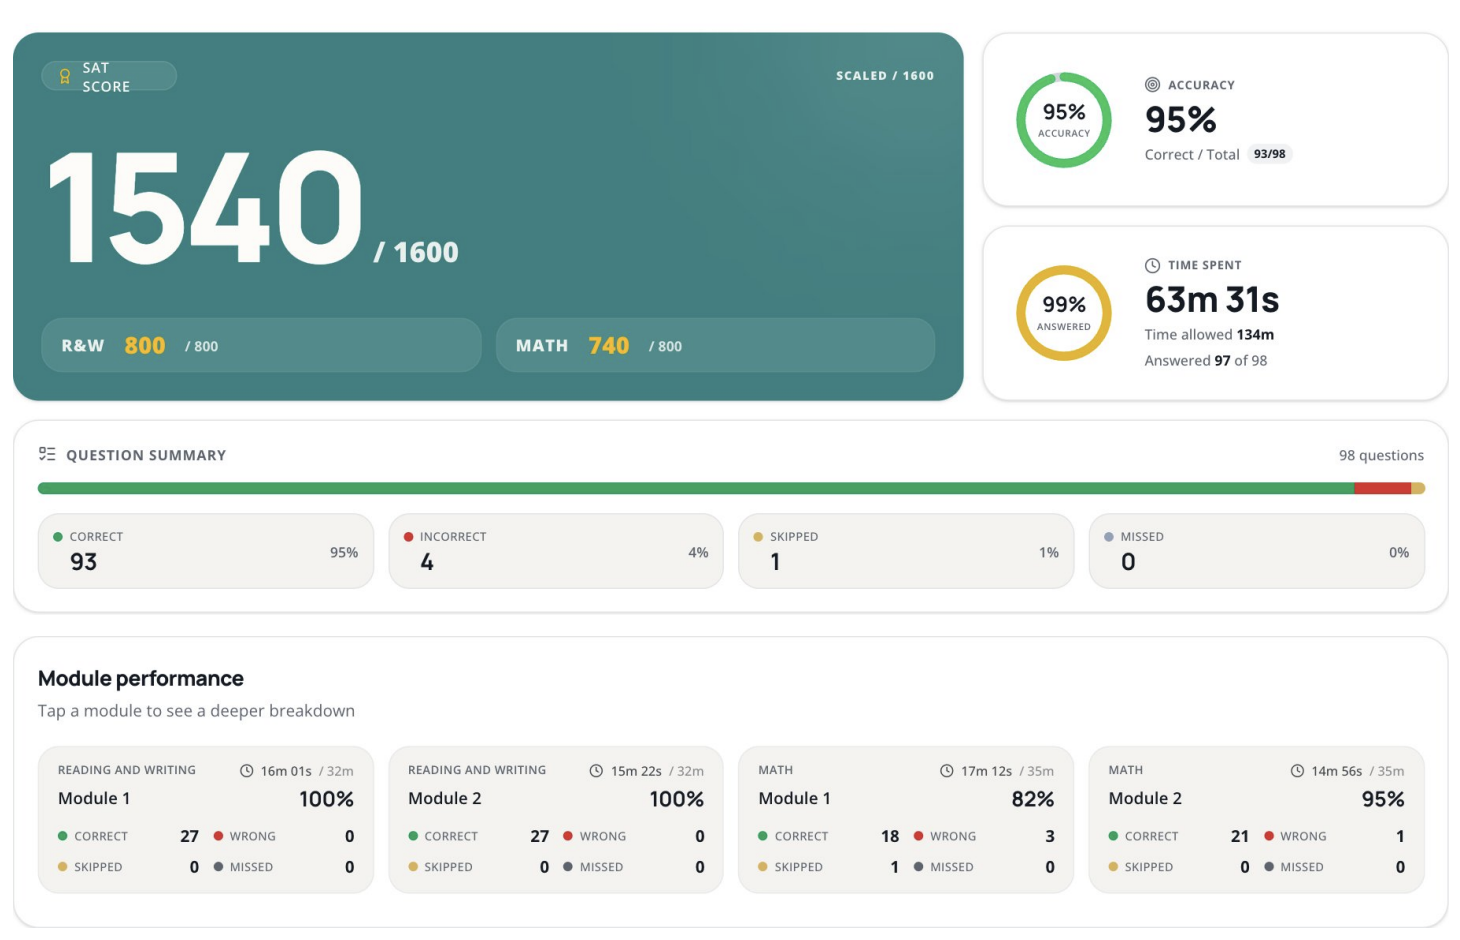Image resolution: width=1460 pixels, height=940 pixels.
Task: Open the Math Module 2 card
Action: (1256, 819)
